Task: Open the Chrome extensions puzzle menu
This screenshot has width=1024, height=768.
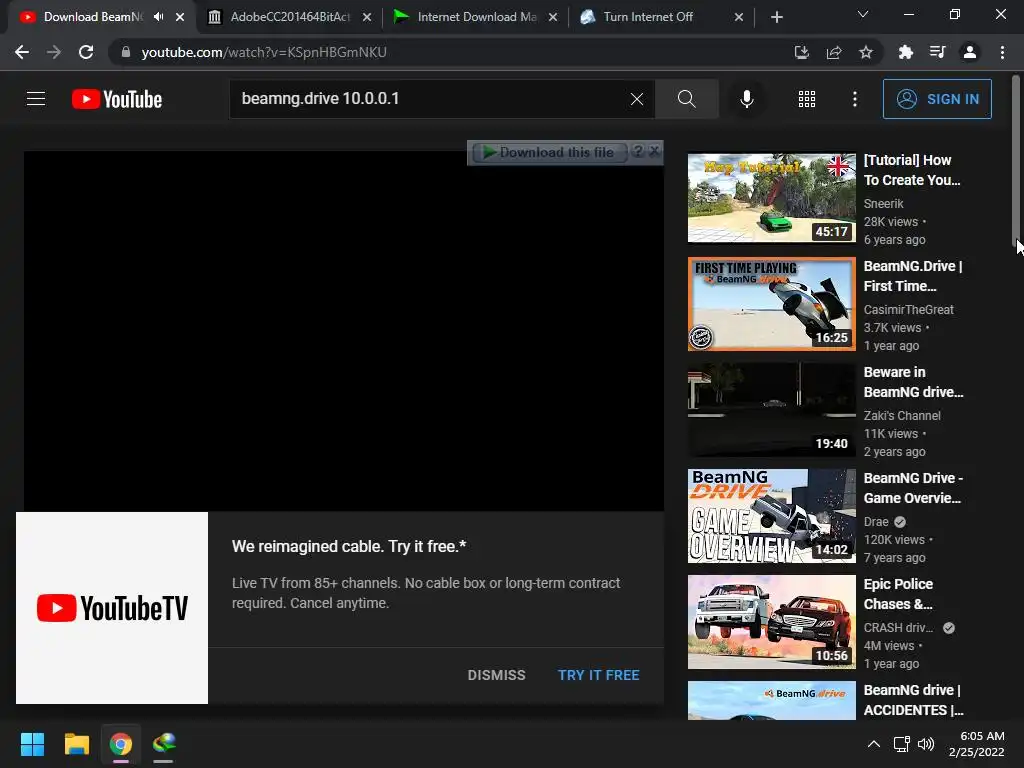Action: click(905, 52)
